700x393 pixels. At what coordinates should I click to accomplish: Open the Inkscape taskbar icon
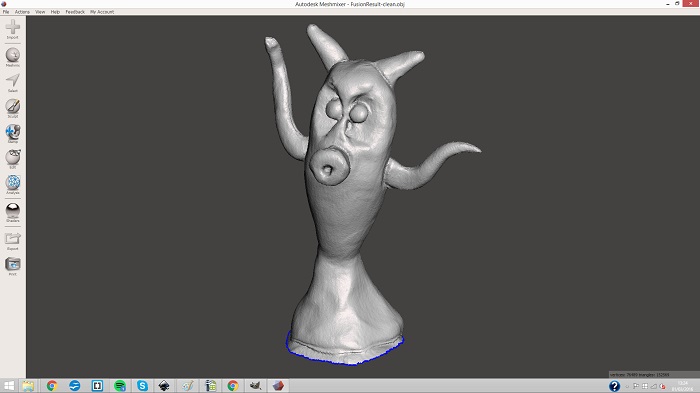(x=164, y=385)
